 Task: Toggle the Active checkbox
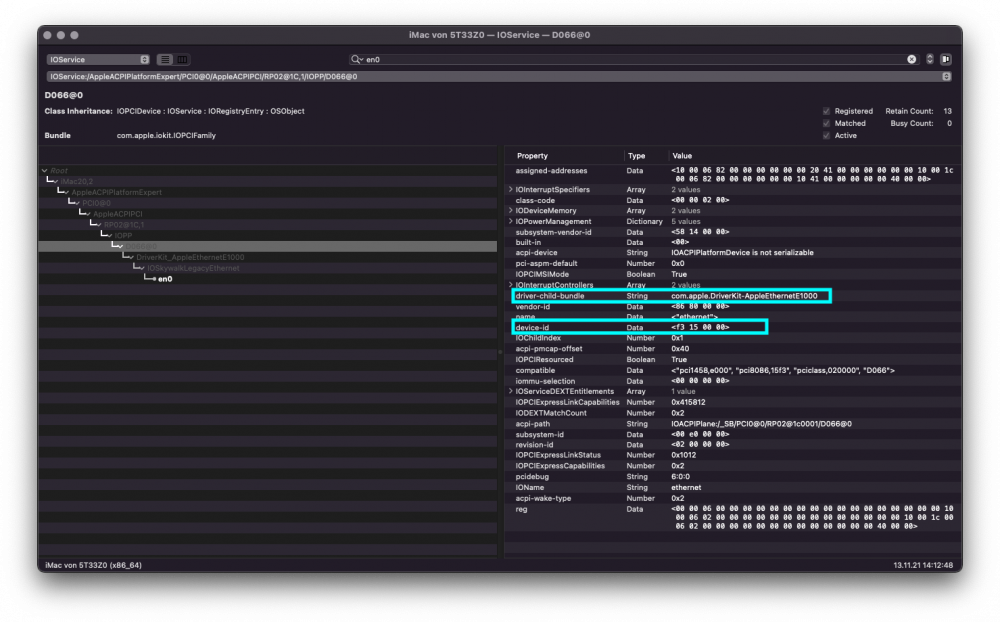[827, 135]
